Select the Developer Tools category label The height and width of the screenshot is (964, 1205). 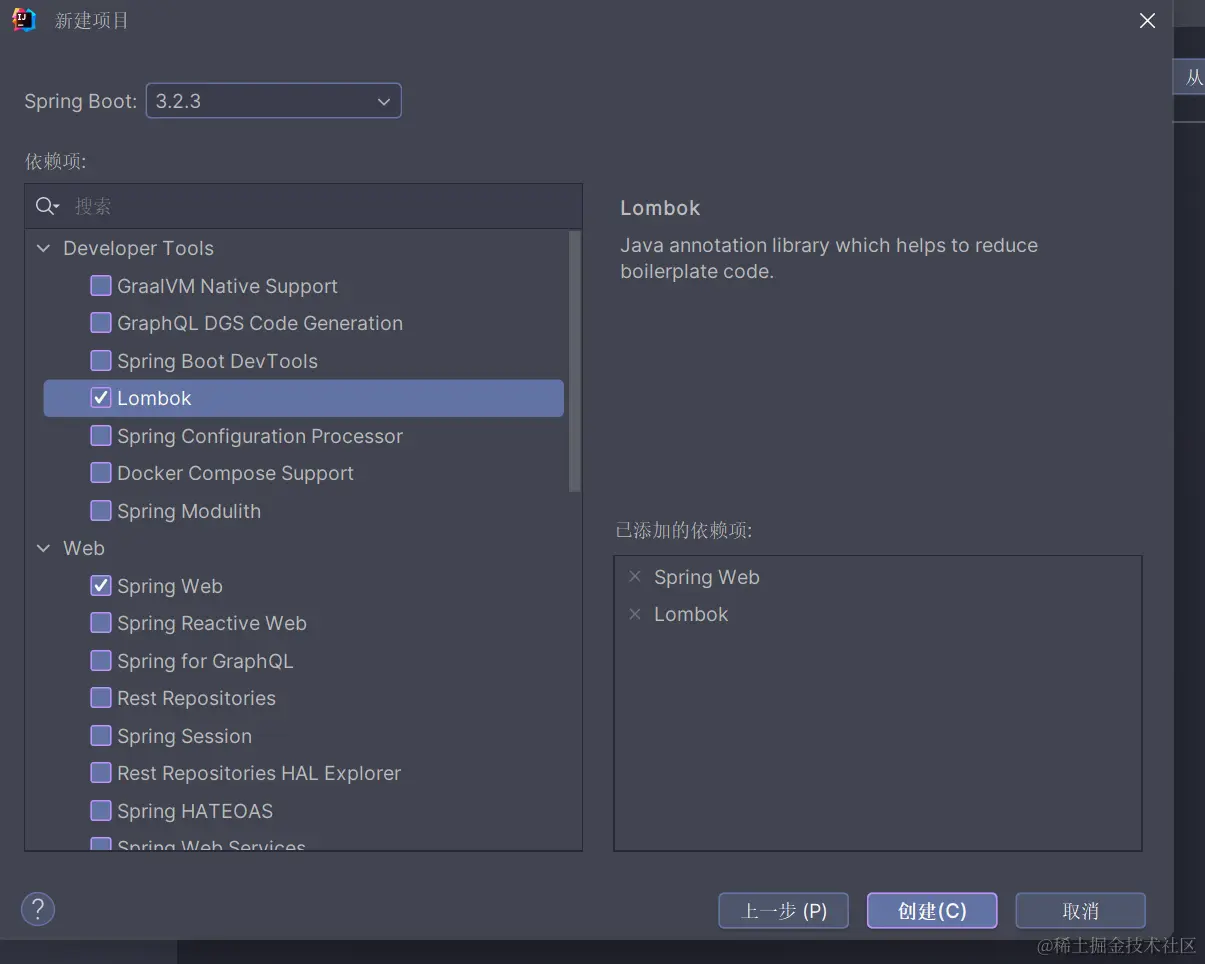tap(138, 248)
